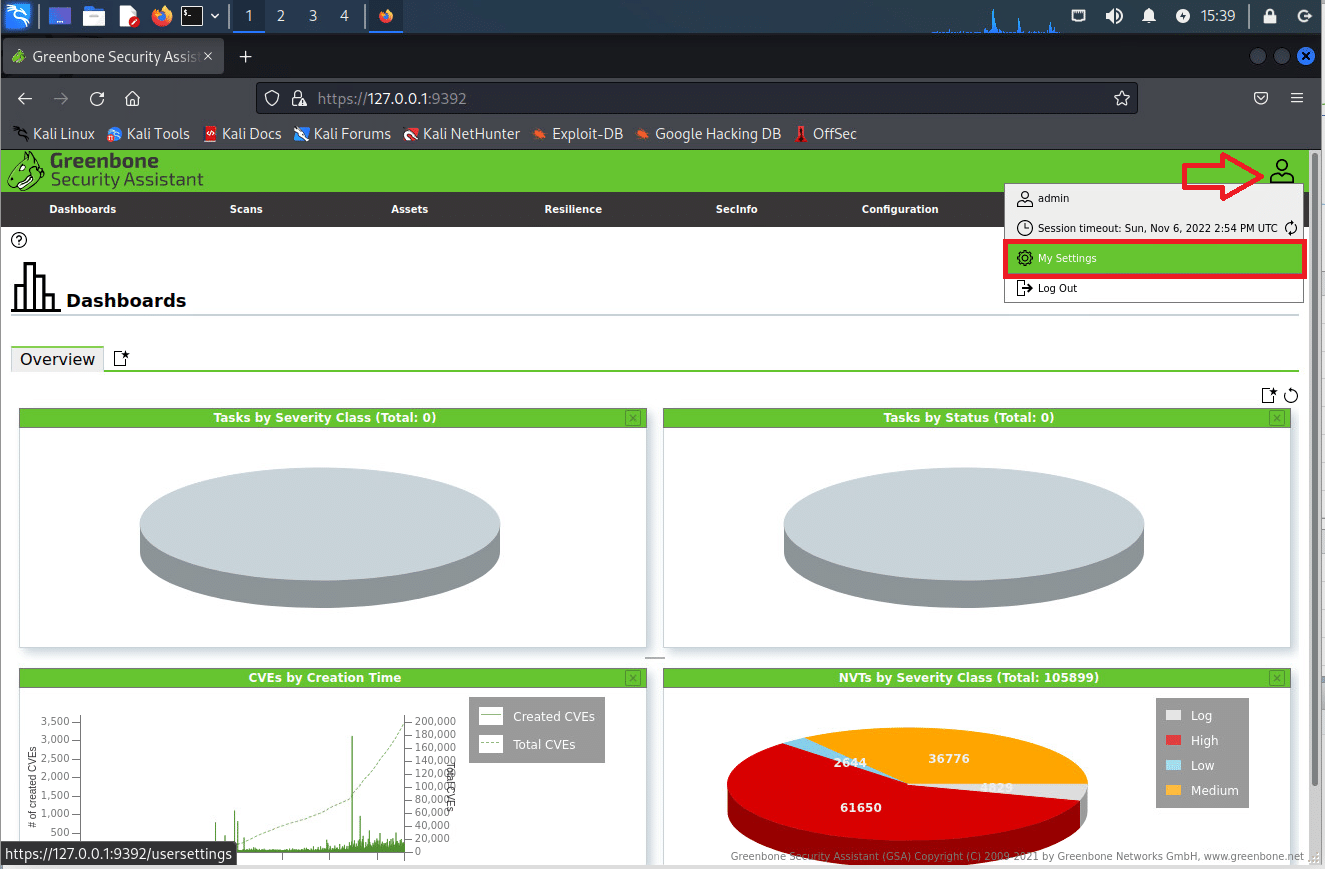Reset dashboard to defaults icon
Viewport: 1325px width, 869px height.
tap(1291, 395)
